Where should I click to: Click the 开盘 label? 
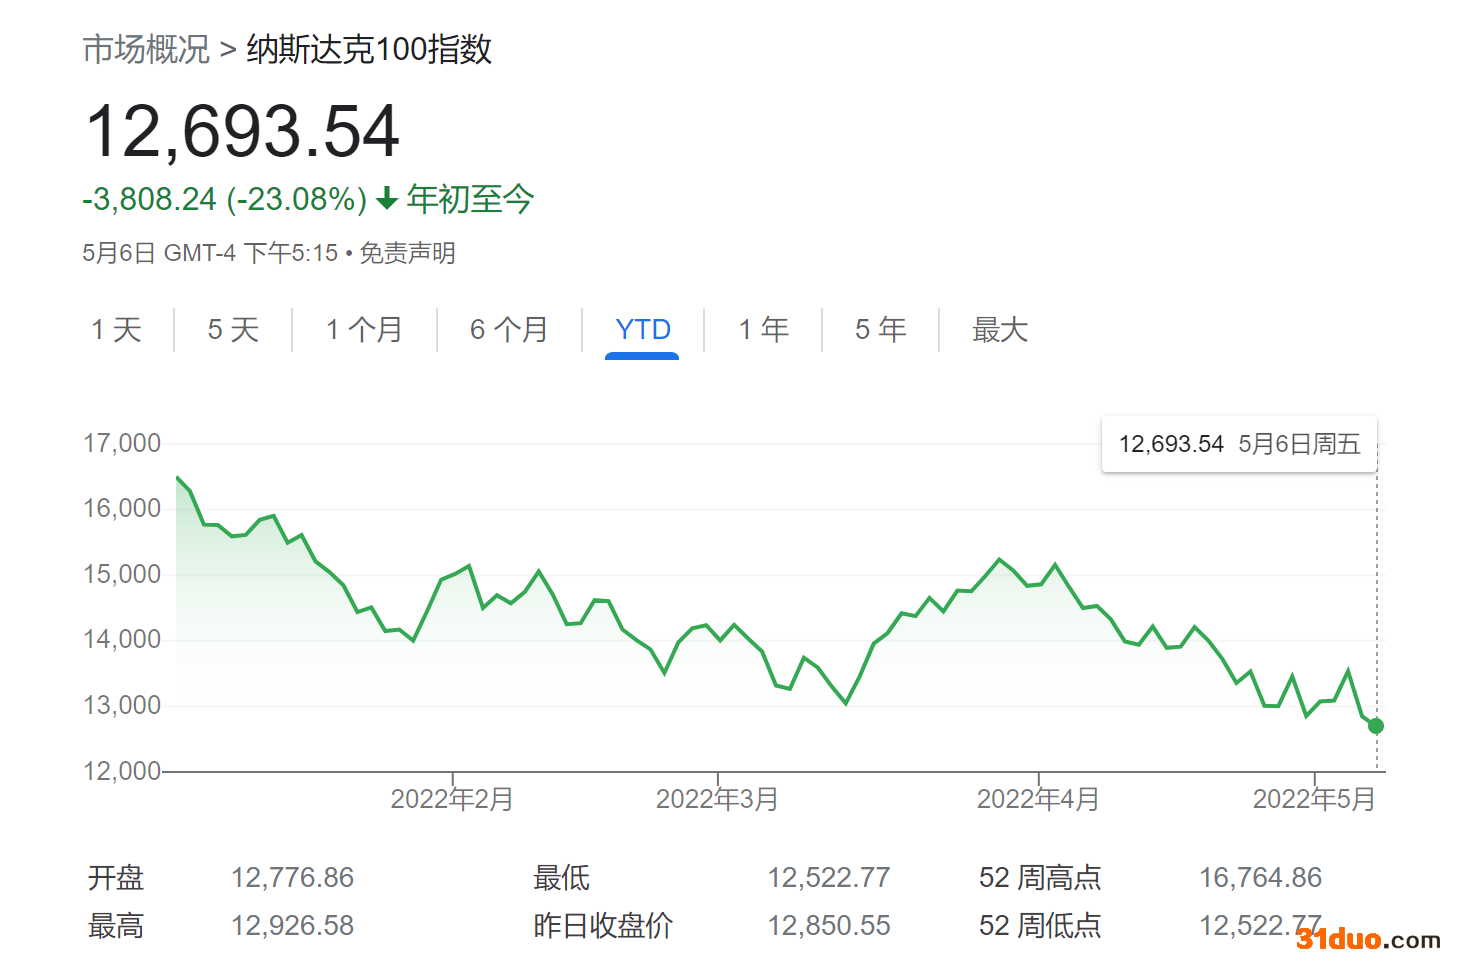116,878
